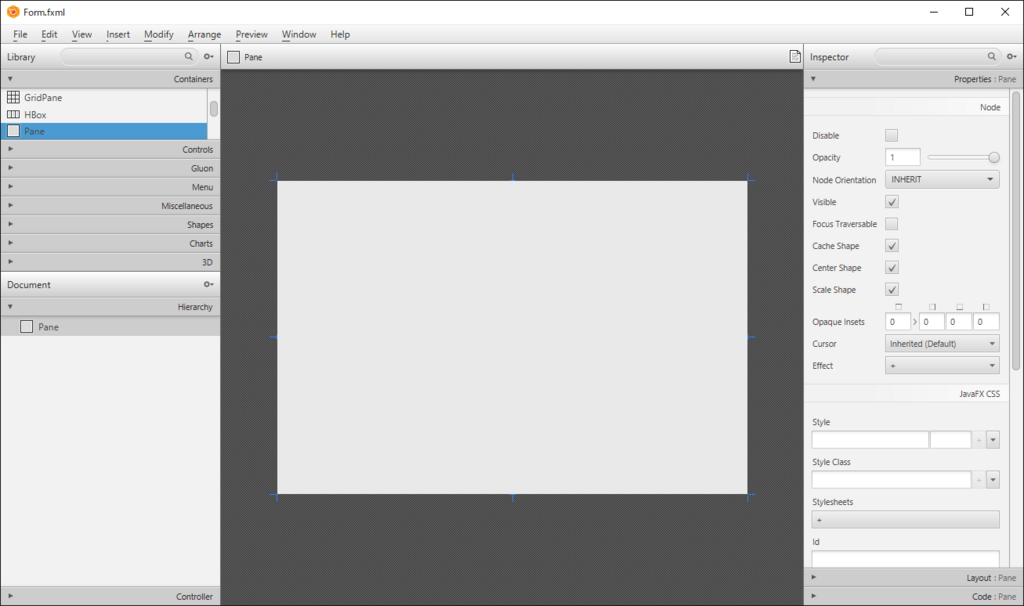Uncheck the Scale Shape checkbox

click(891, 289)
